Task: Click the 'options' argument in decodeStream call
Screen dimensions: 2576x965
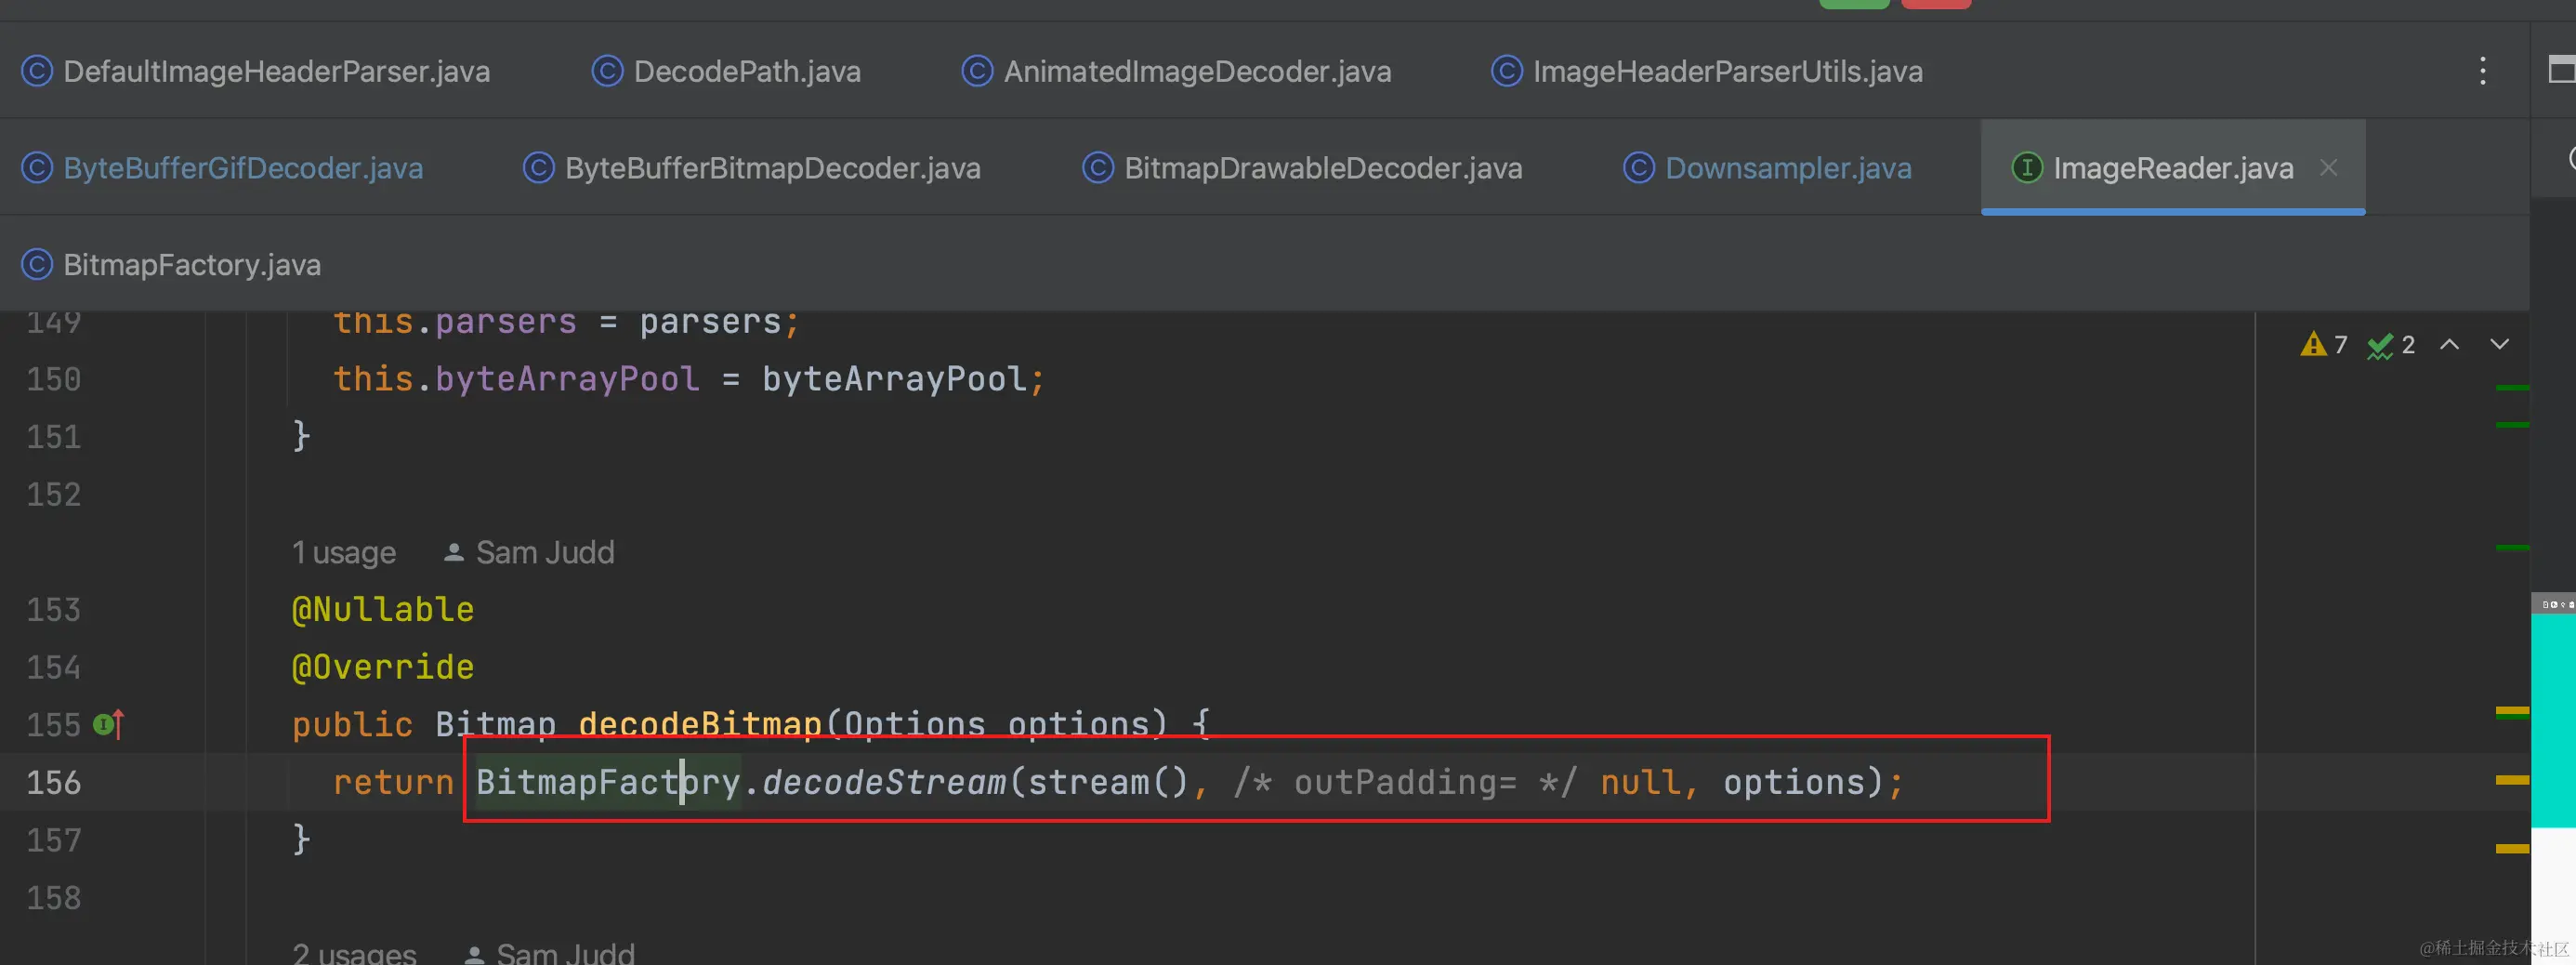Action: pyautogui.click(x=1794, y=782)
